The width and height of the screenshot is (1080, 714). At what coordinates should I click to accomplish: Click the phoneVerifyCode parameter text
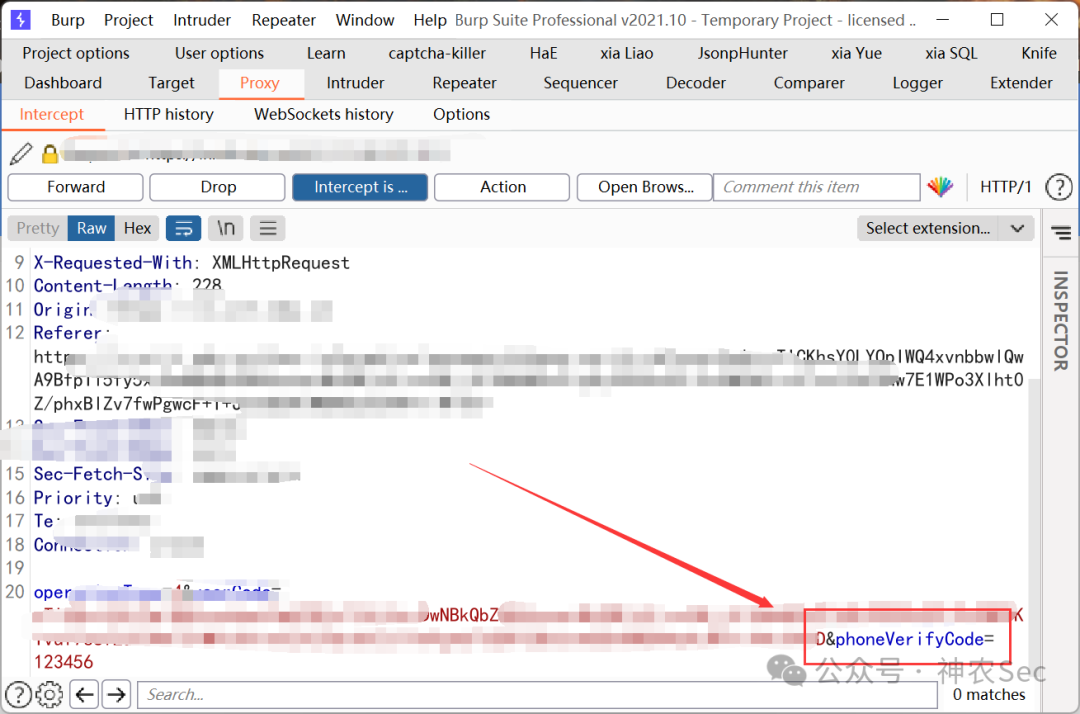910,639
